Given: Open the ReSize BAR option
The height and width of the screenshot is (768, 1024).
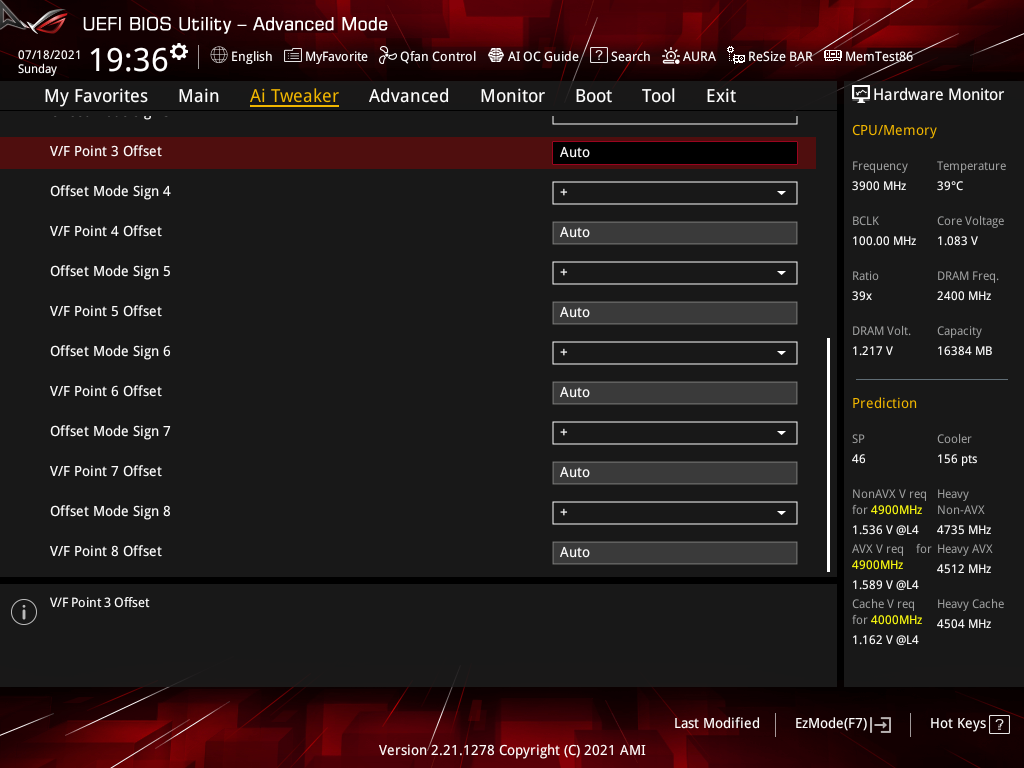Looking at the screenshot, I should (x=770, y=56).
